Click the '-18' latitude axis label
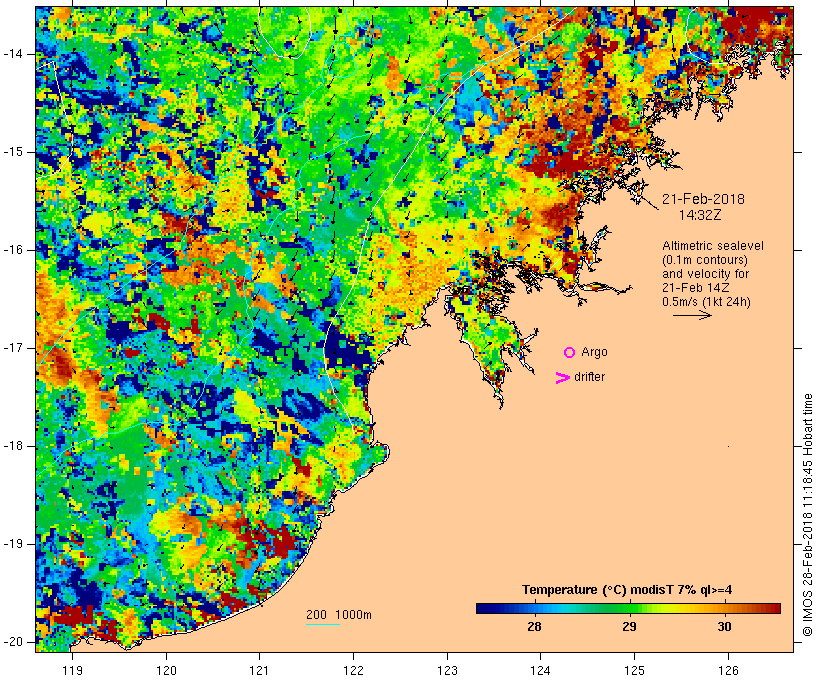Screen dimensions: 820x680 (13, 446)
